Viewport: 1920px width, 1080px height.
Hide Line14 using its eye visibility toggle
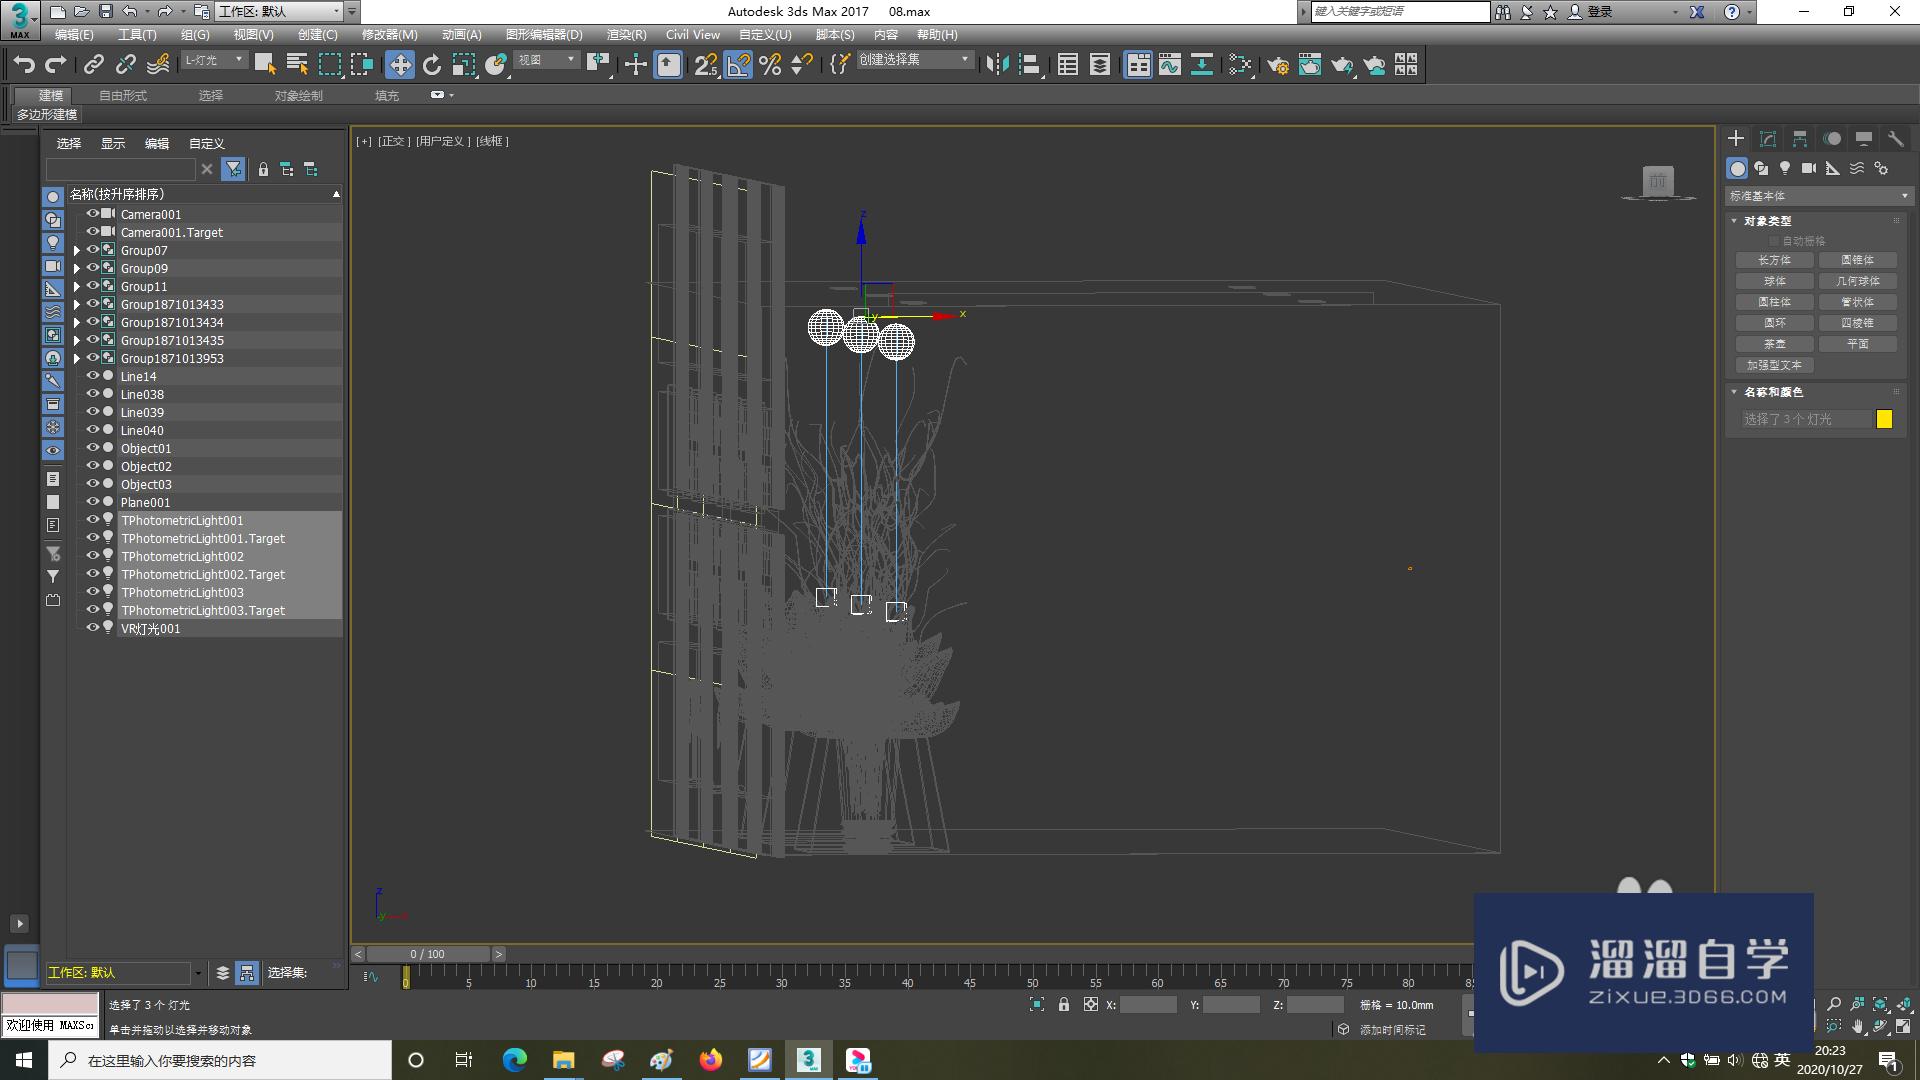click(92, 375)
